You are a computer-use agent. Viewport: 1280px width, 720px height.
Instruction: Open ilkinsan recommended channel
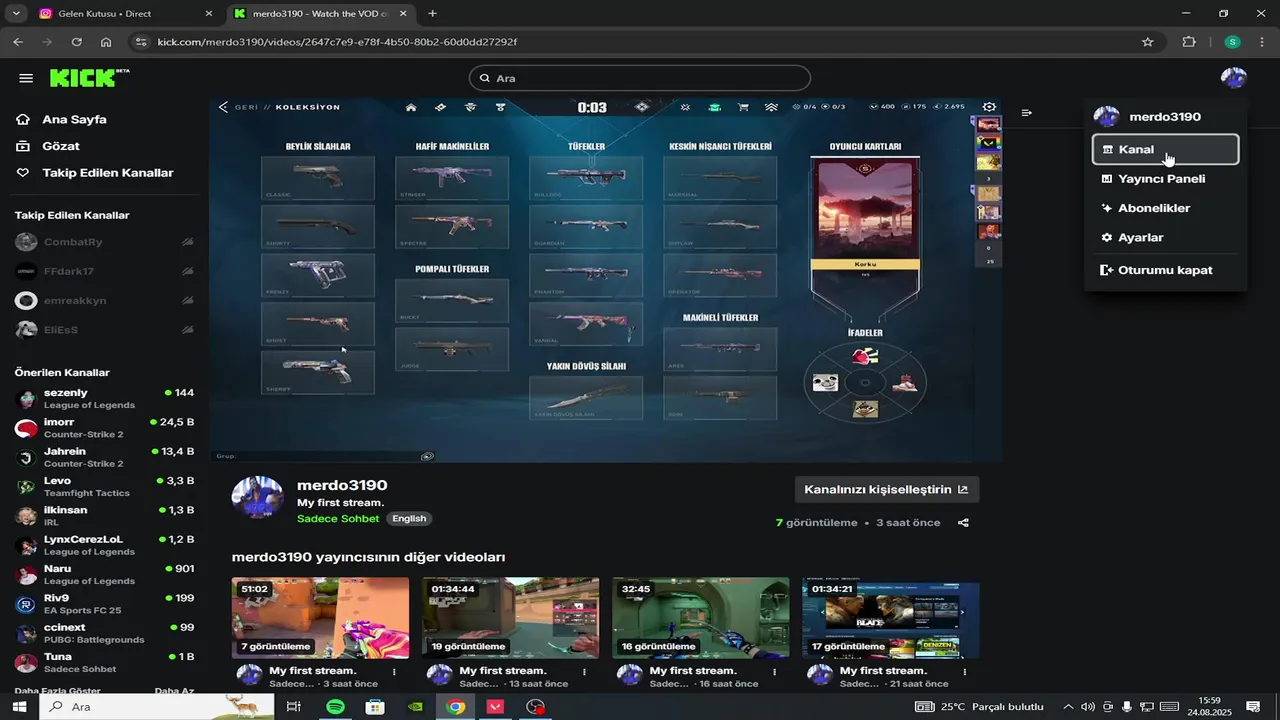(104, 516)
